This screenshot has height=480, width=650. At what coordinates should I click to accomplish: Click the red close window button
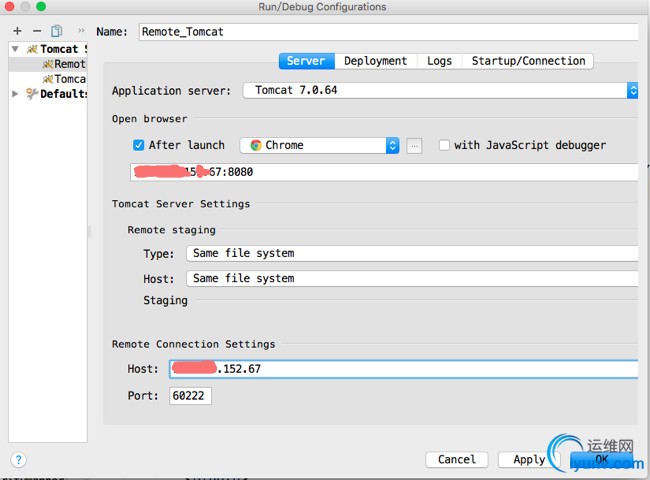point(10,6)
